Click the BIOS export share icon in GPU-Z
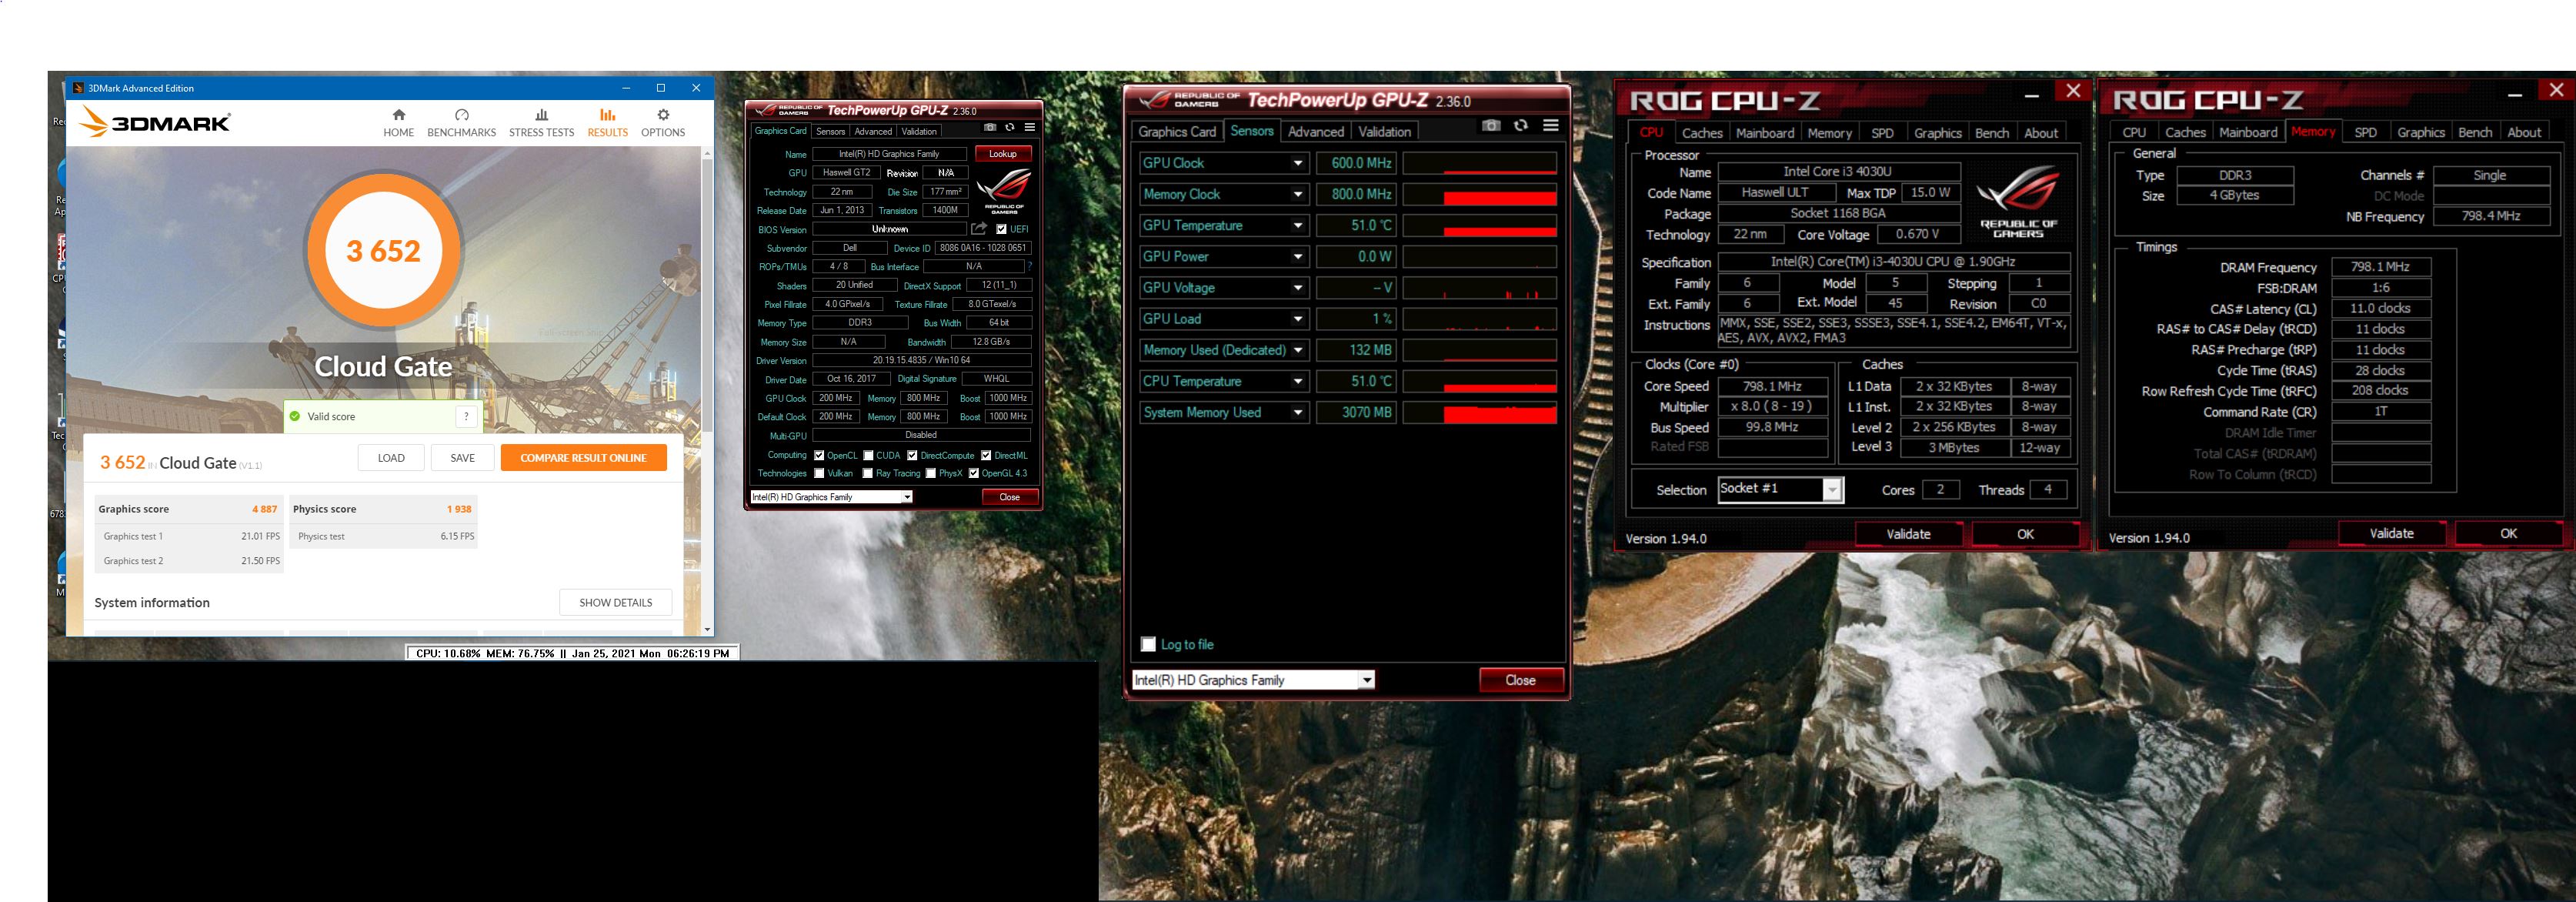This screenshot has width=2576, height=902. (x=980, y=229)
